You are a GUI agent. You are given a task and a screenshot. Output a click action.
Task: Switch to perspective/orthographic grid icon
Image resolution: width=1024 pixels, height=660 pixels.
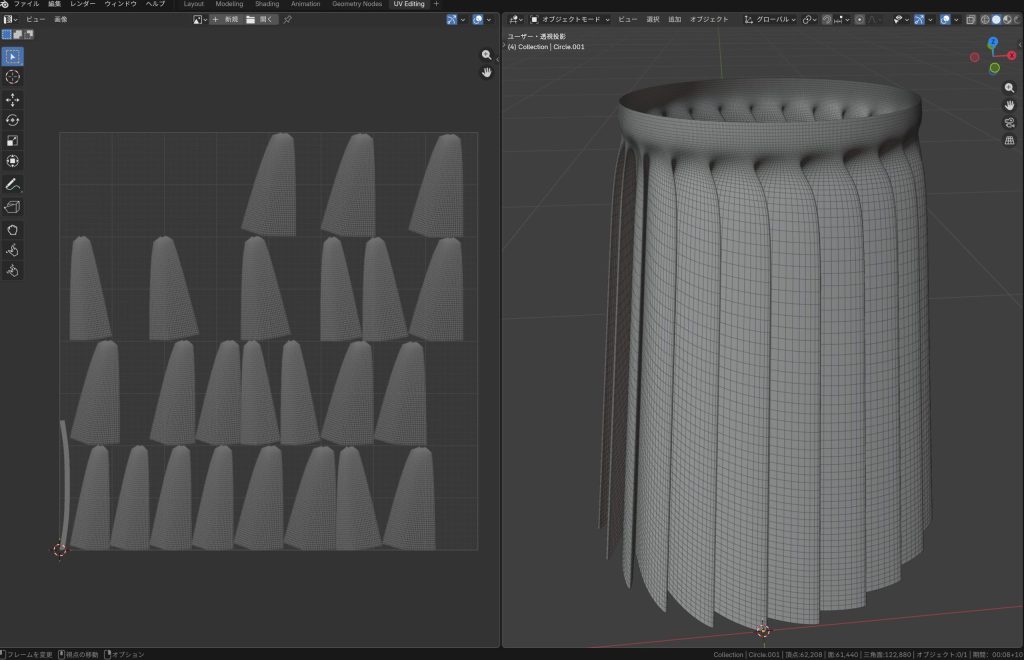1009,140
